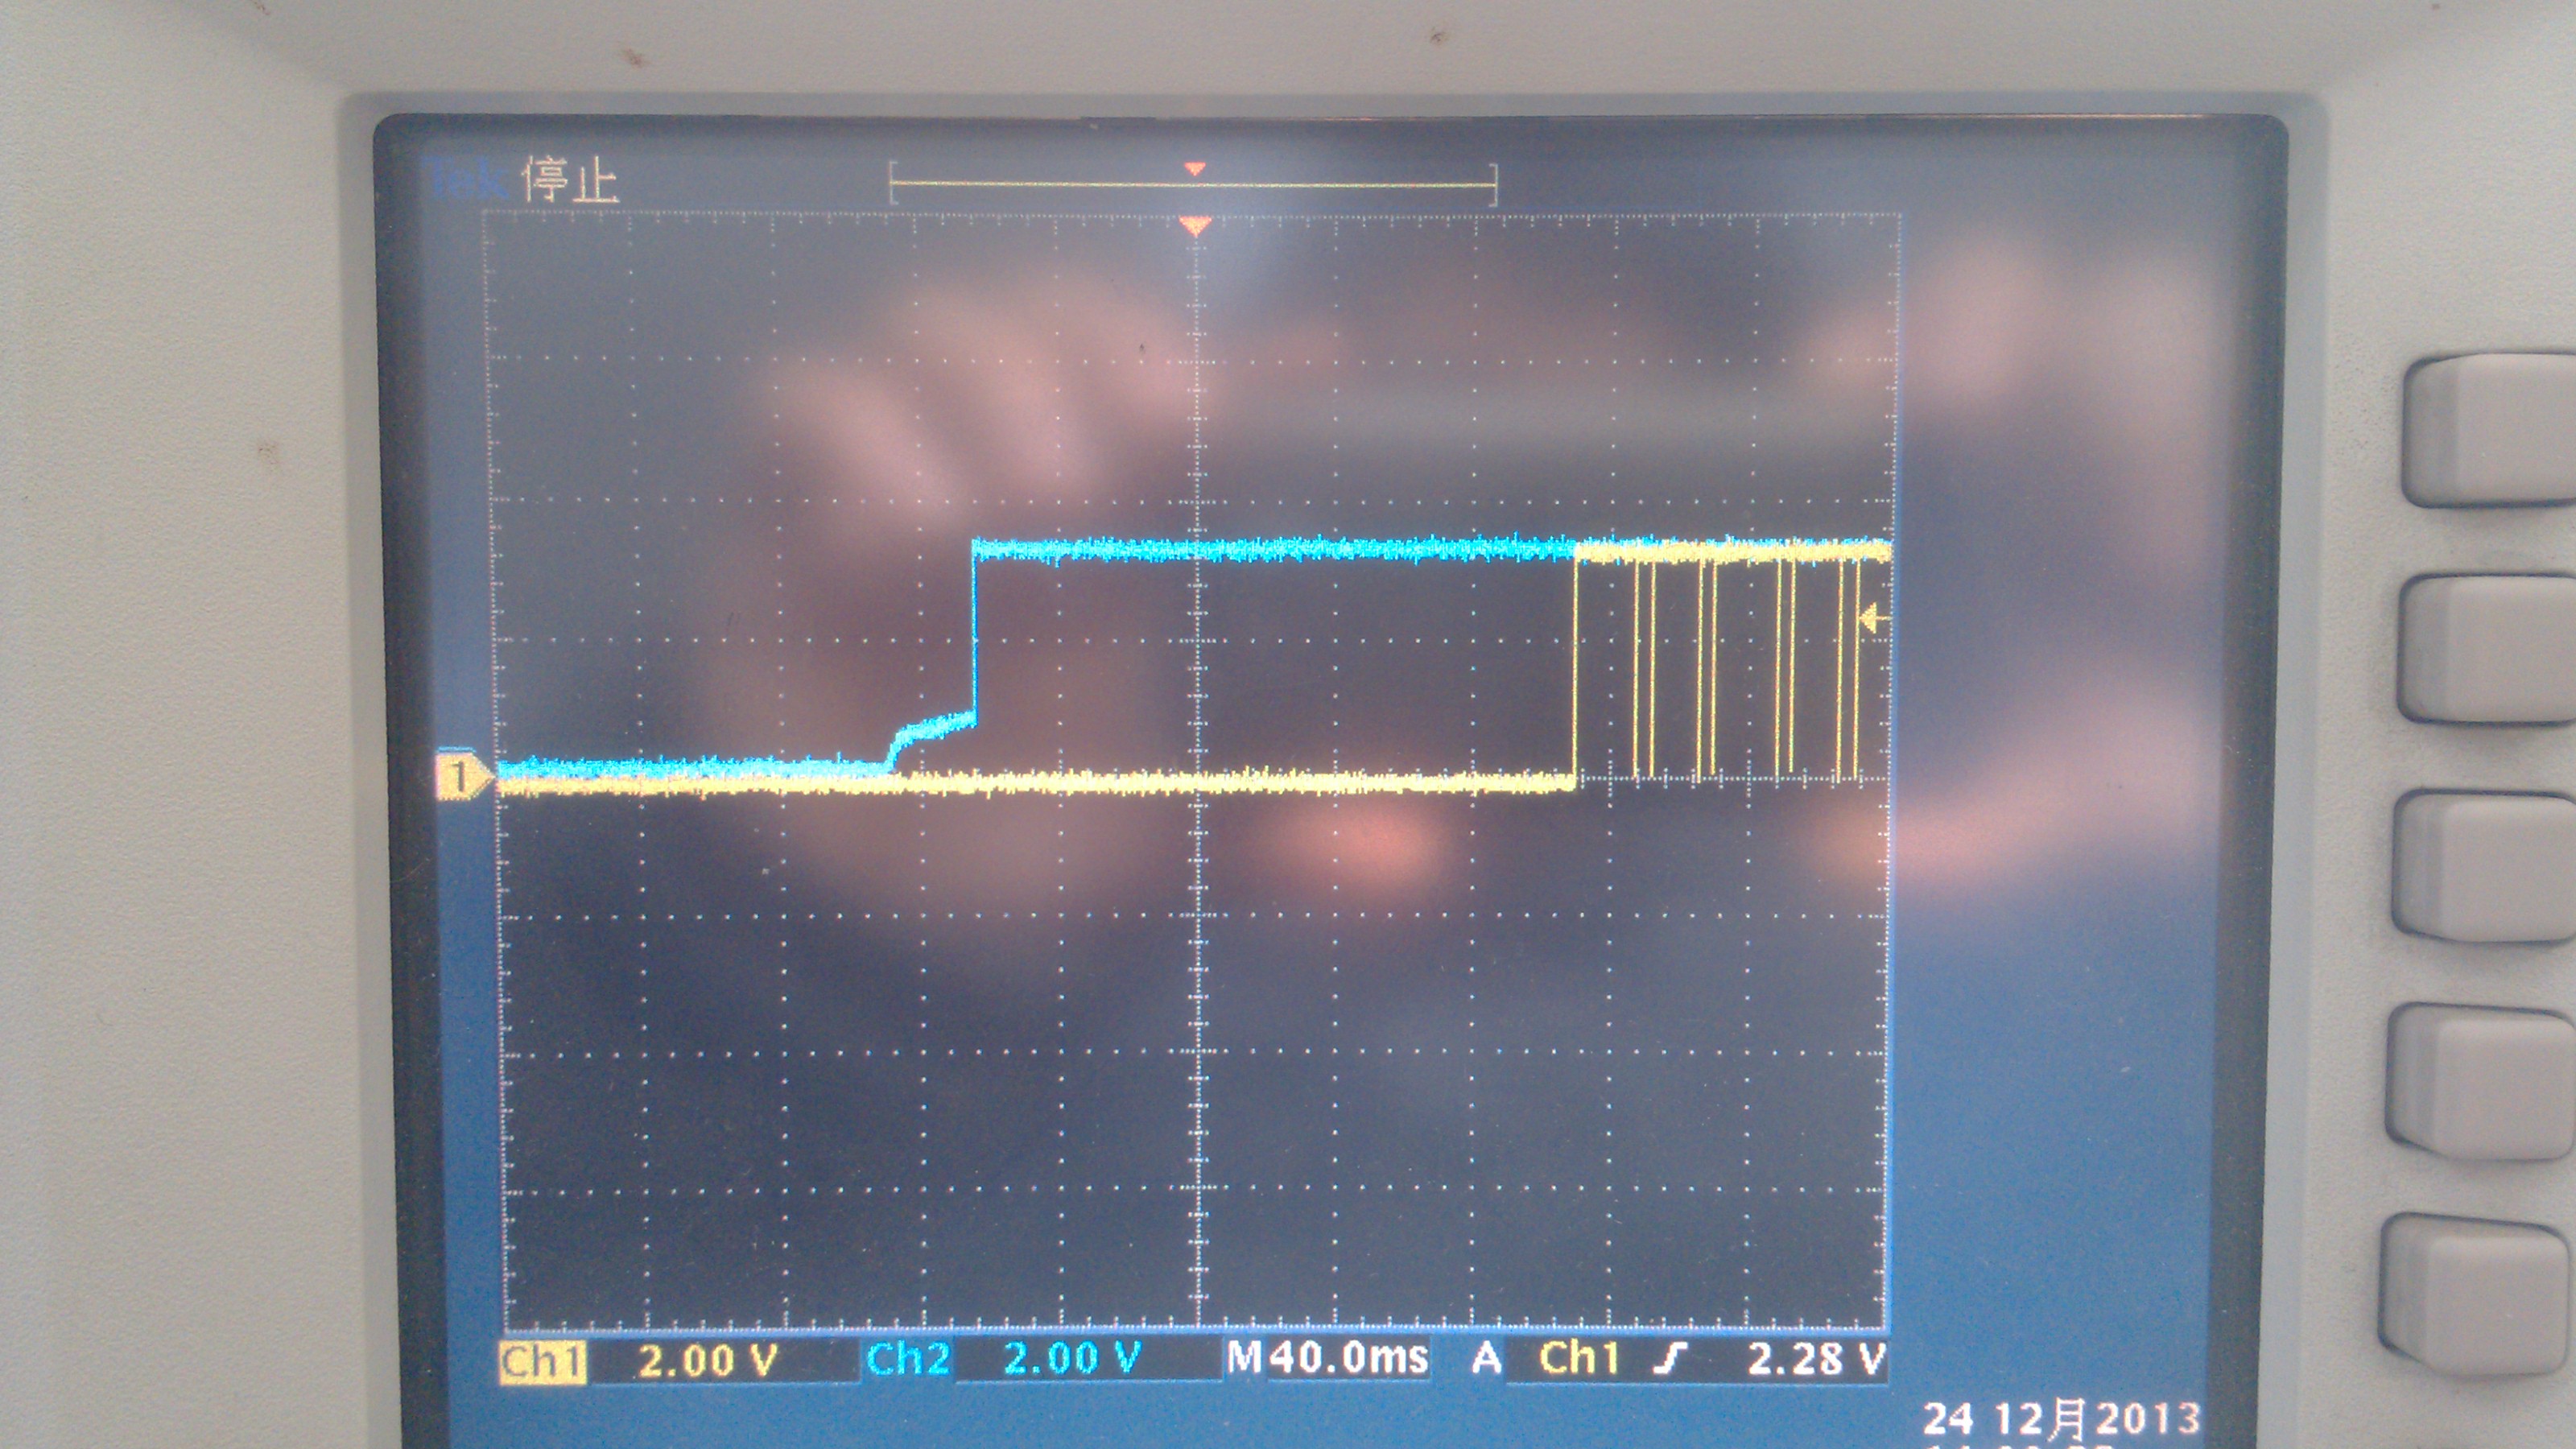Select the blue Ch2 channel label

coord(907,1359)
